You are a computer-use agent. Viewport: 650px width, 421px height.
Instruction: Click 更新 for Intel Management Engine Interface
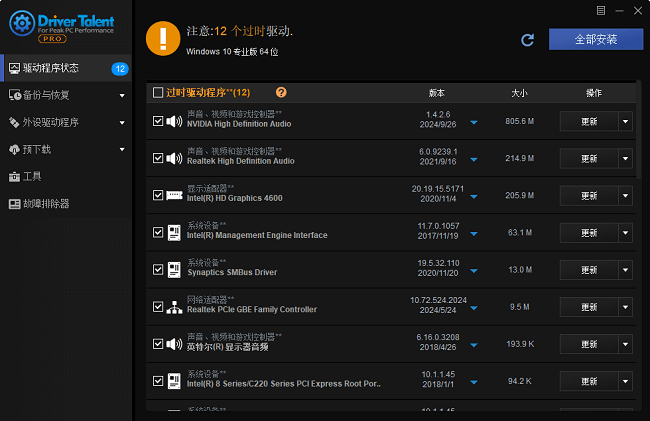click(x=589, y=233)
